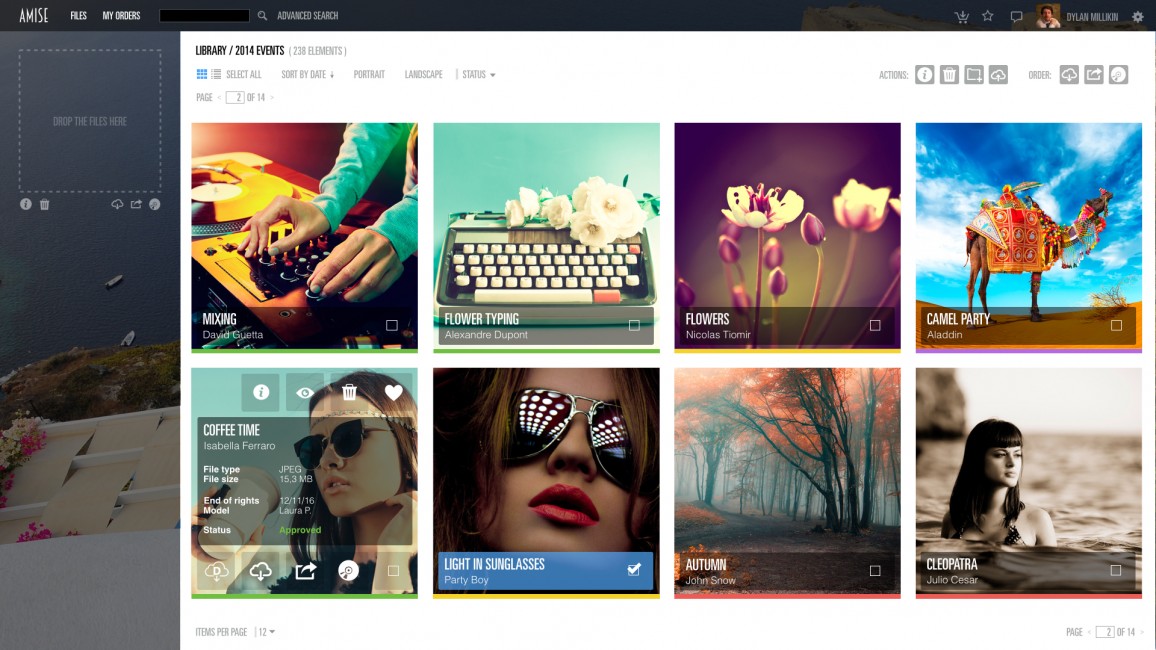Image resolution: width=1156 pixels, height=650 pixels.
Task: Click the search magnifier icon
Action: [x=262, y=15]
